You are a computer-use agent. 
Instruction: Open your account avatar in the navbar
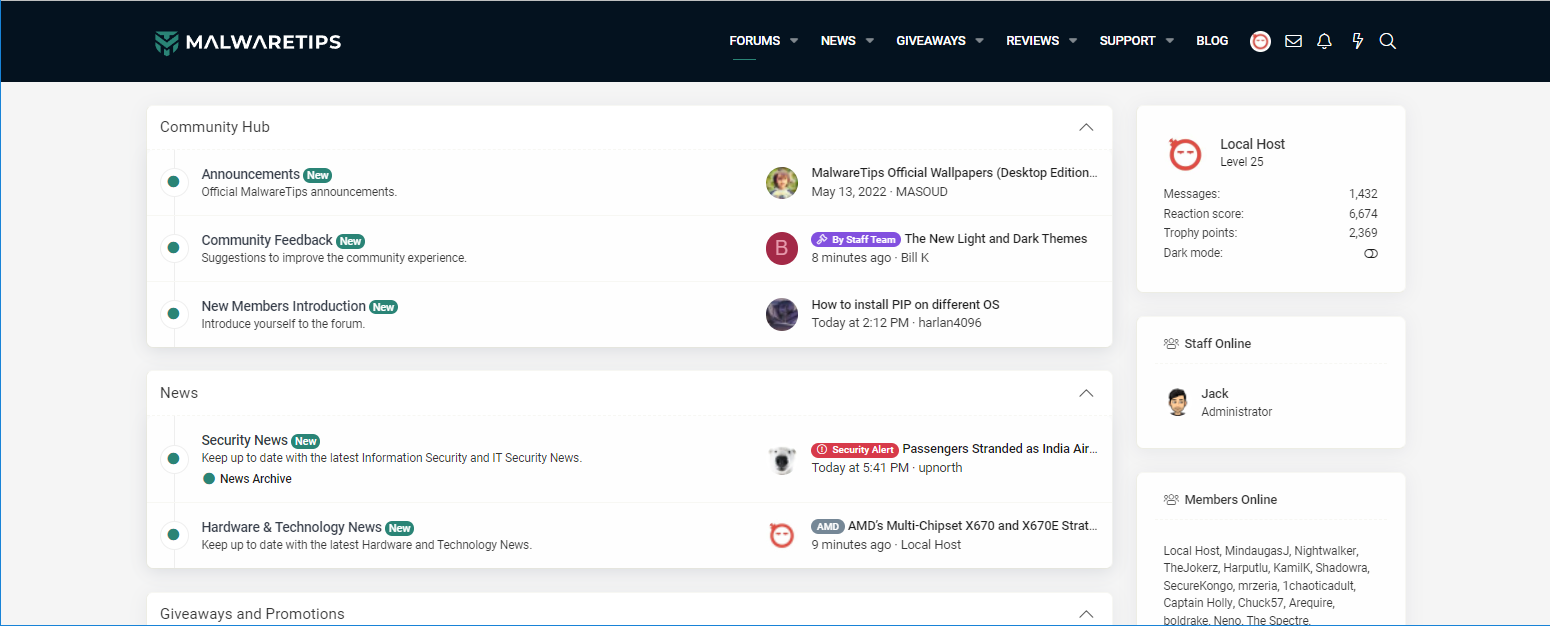tap(1261, 41)
